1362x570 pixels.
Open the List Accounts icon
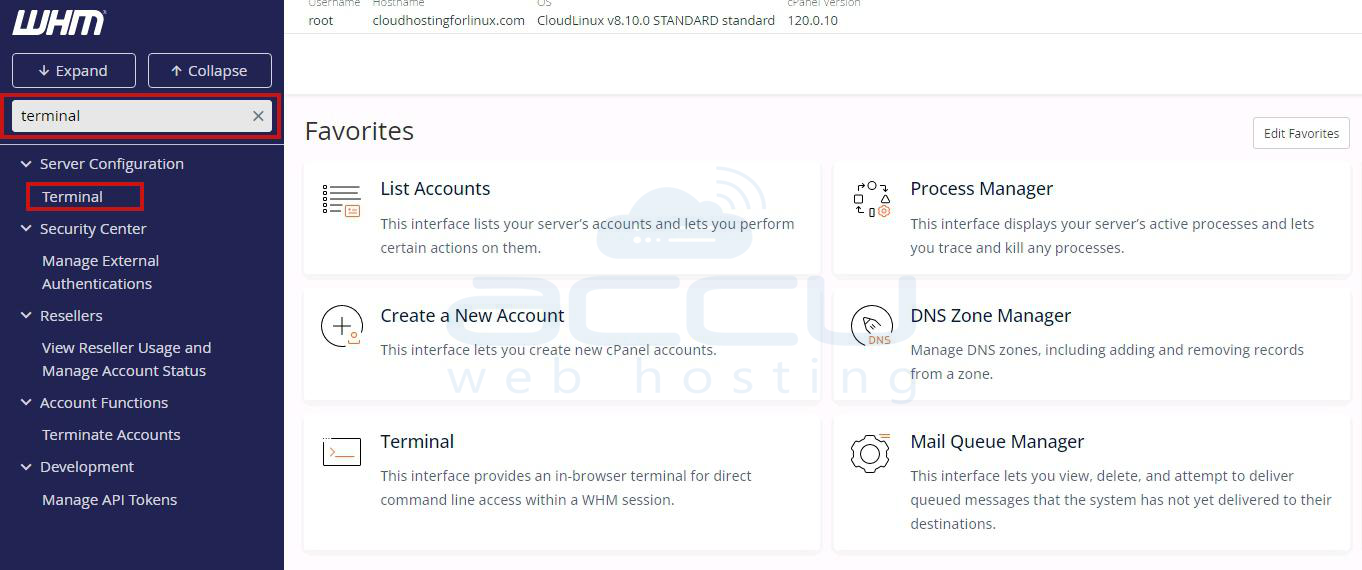pyautogui.click(x=341, y=201)
